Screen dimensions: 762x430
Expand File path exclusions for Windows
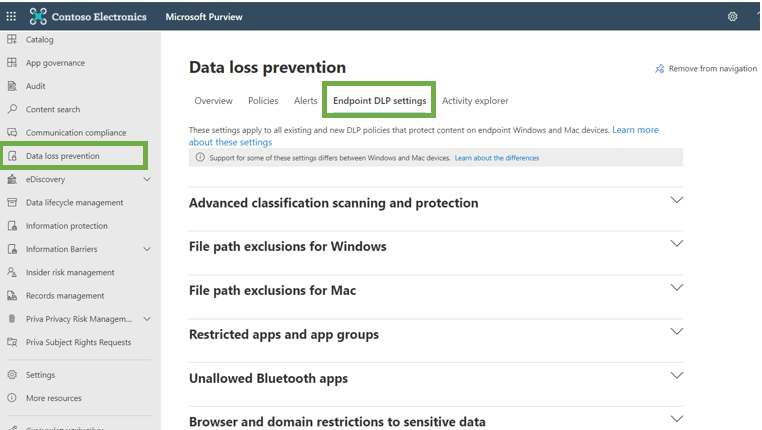(x=676, y=244)
